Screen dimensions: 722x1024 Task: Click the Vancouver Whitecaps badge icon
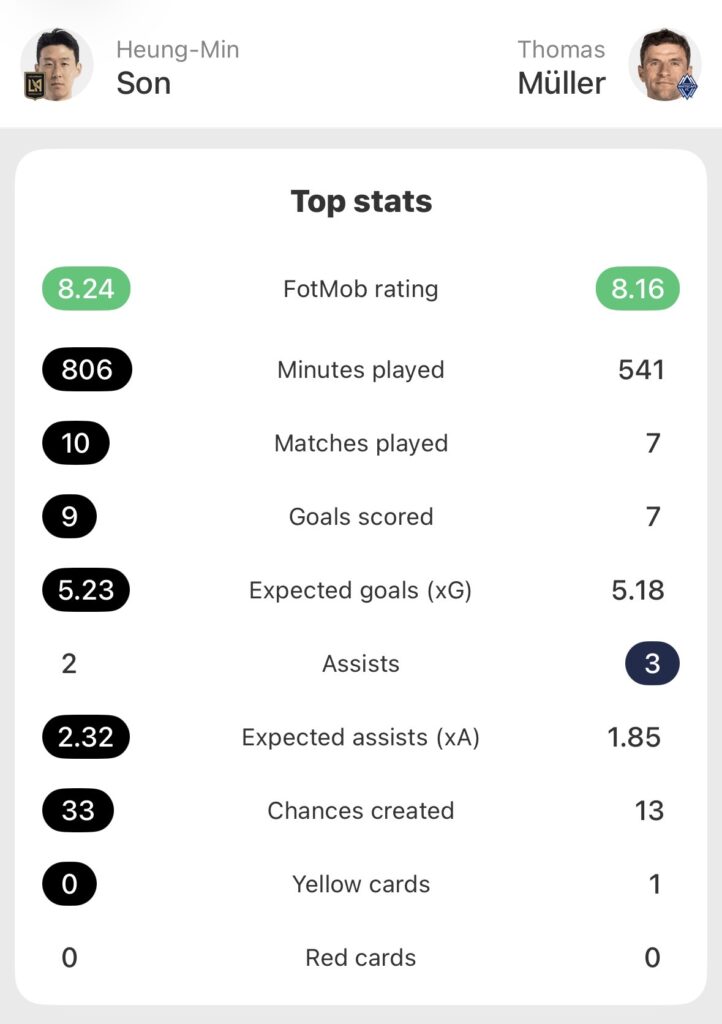[x=687, y=87]
